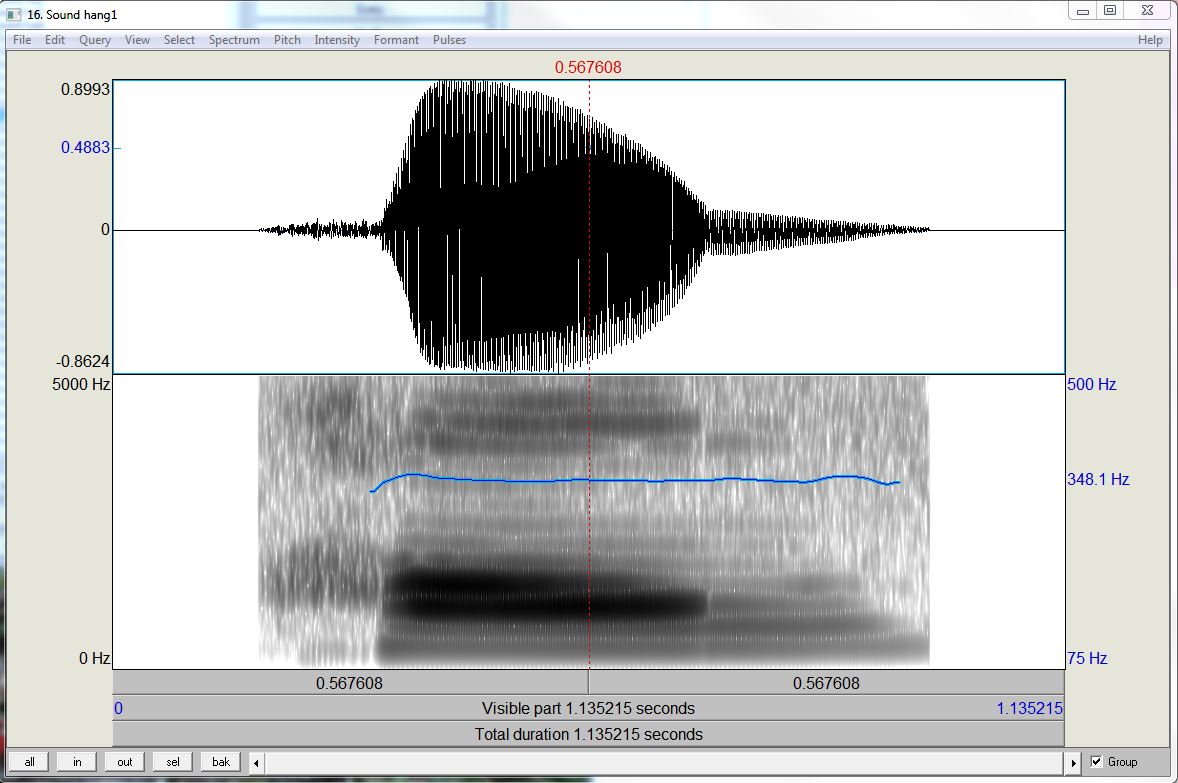Click the horizontal scrollbar right arrow
This screenshot has width=1178, height=783.
[1074, 763]
